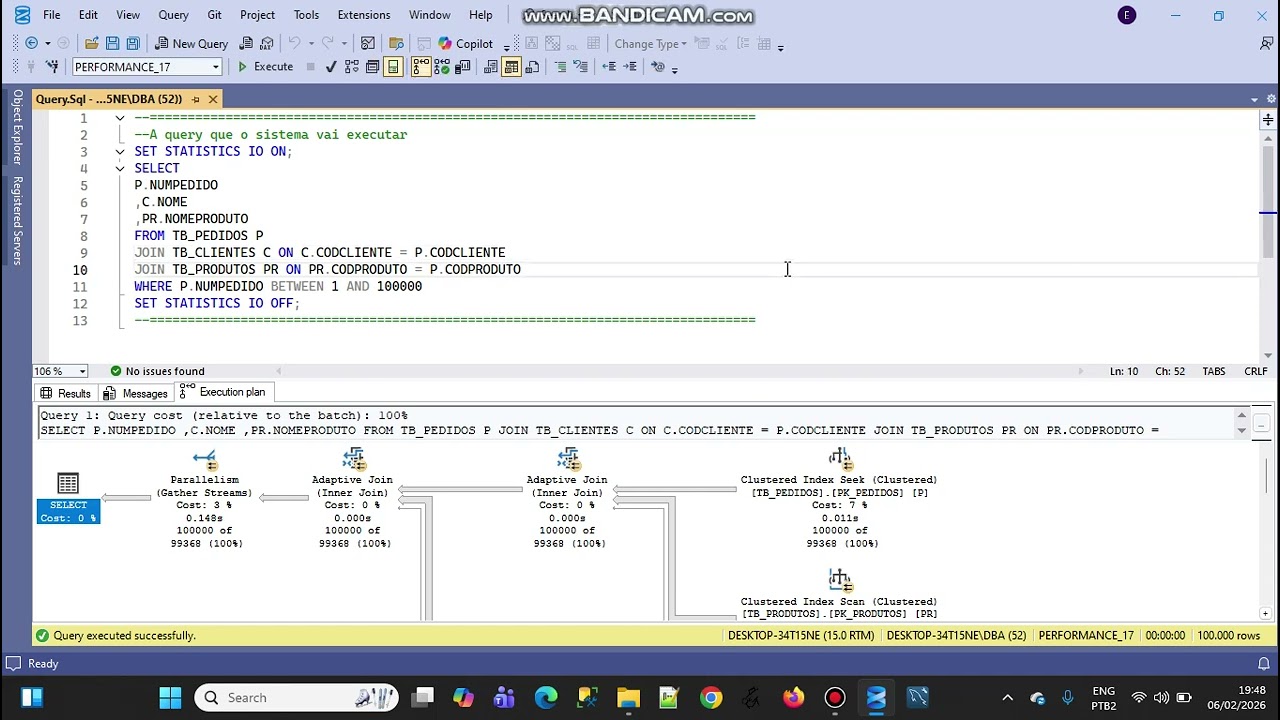This screenshot has width=1280, height=720.
Task: Click the Save All icon
Action: [132, 43]
